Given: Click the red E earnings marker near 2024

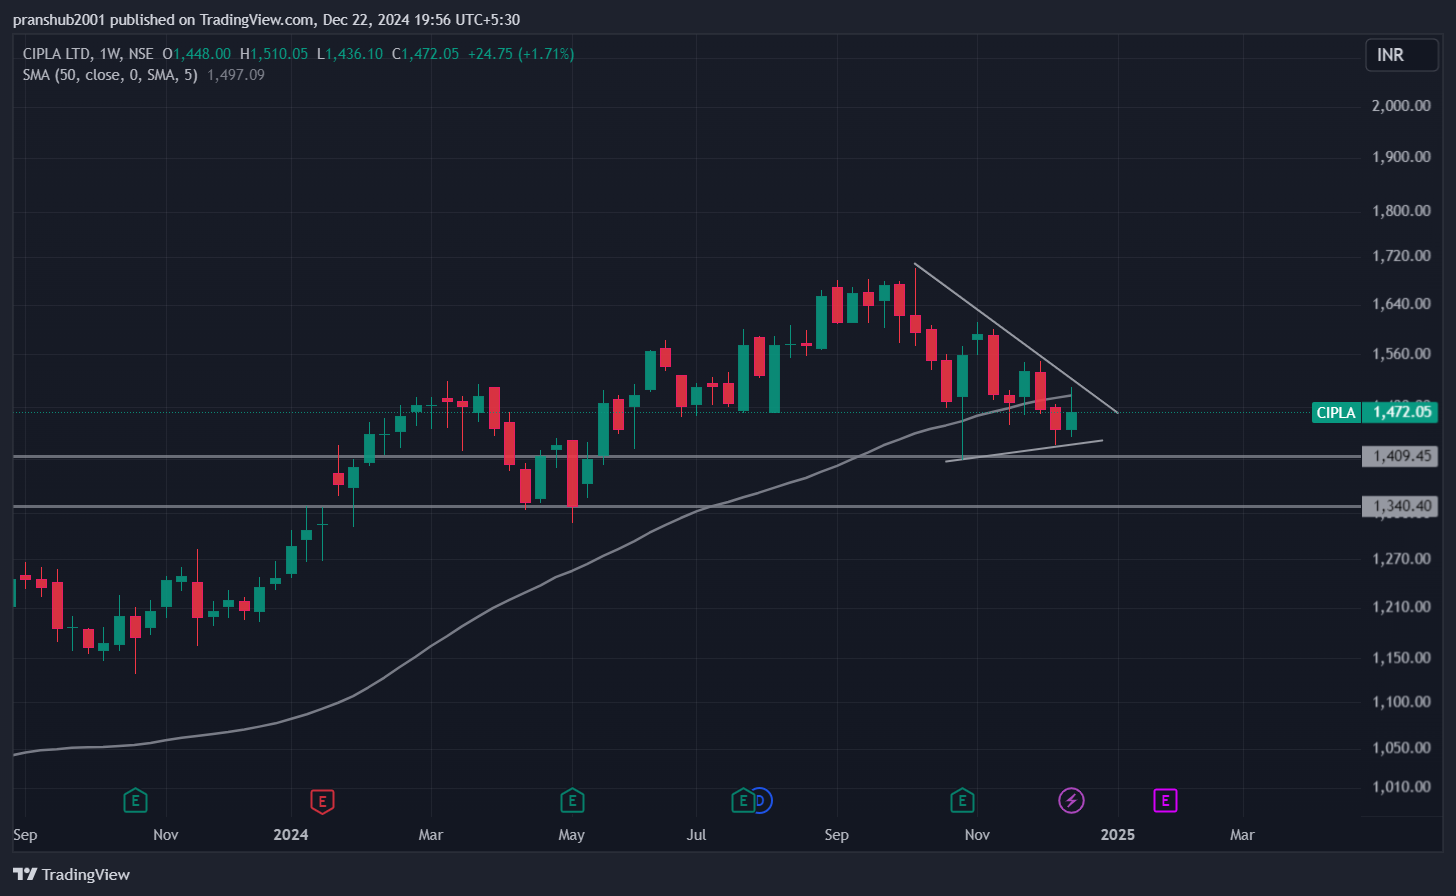Looking at the screenshot, I should 322,800.
